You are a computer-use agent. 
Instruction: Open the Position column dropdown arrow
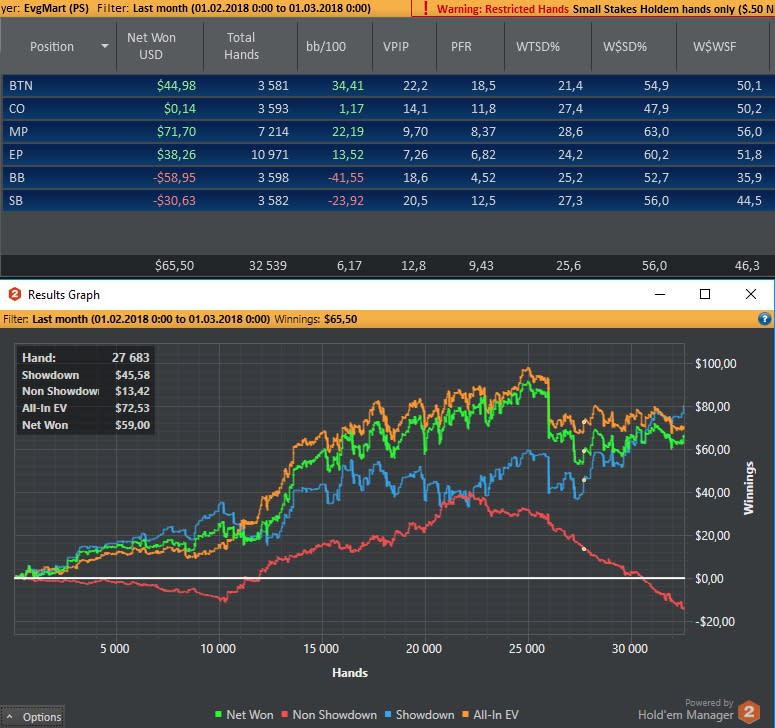(x=104, y=46)
